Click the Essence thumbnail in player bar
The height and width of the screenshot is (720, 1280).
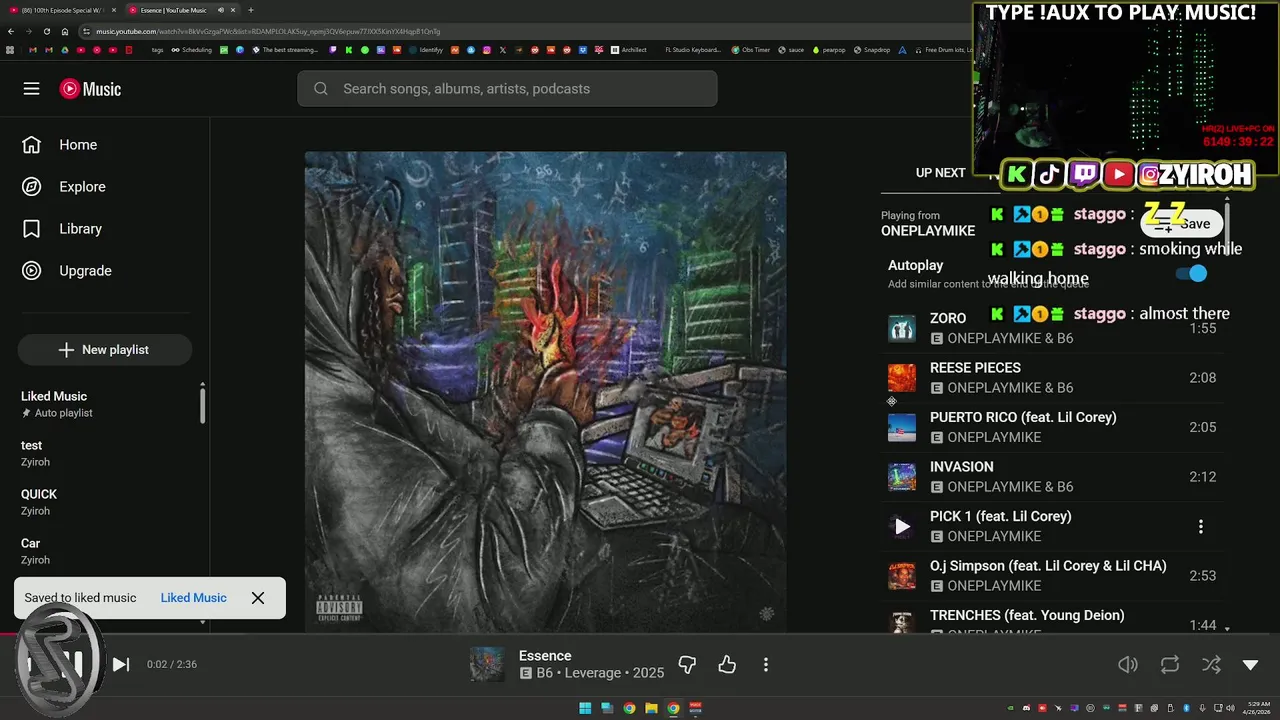click(x=487, y=665)
